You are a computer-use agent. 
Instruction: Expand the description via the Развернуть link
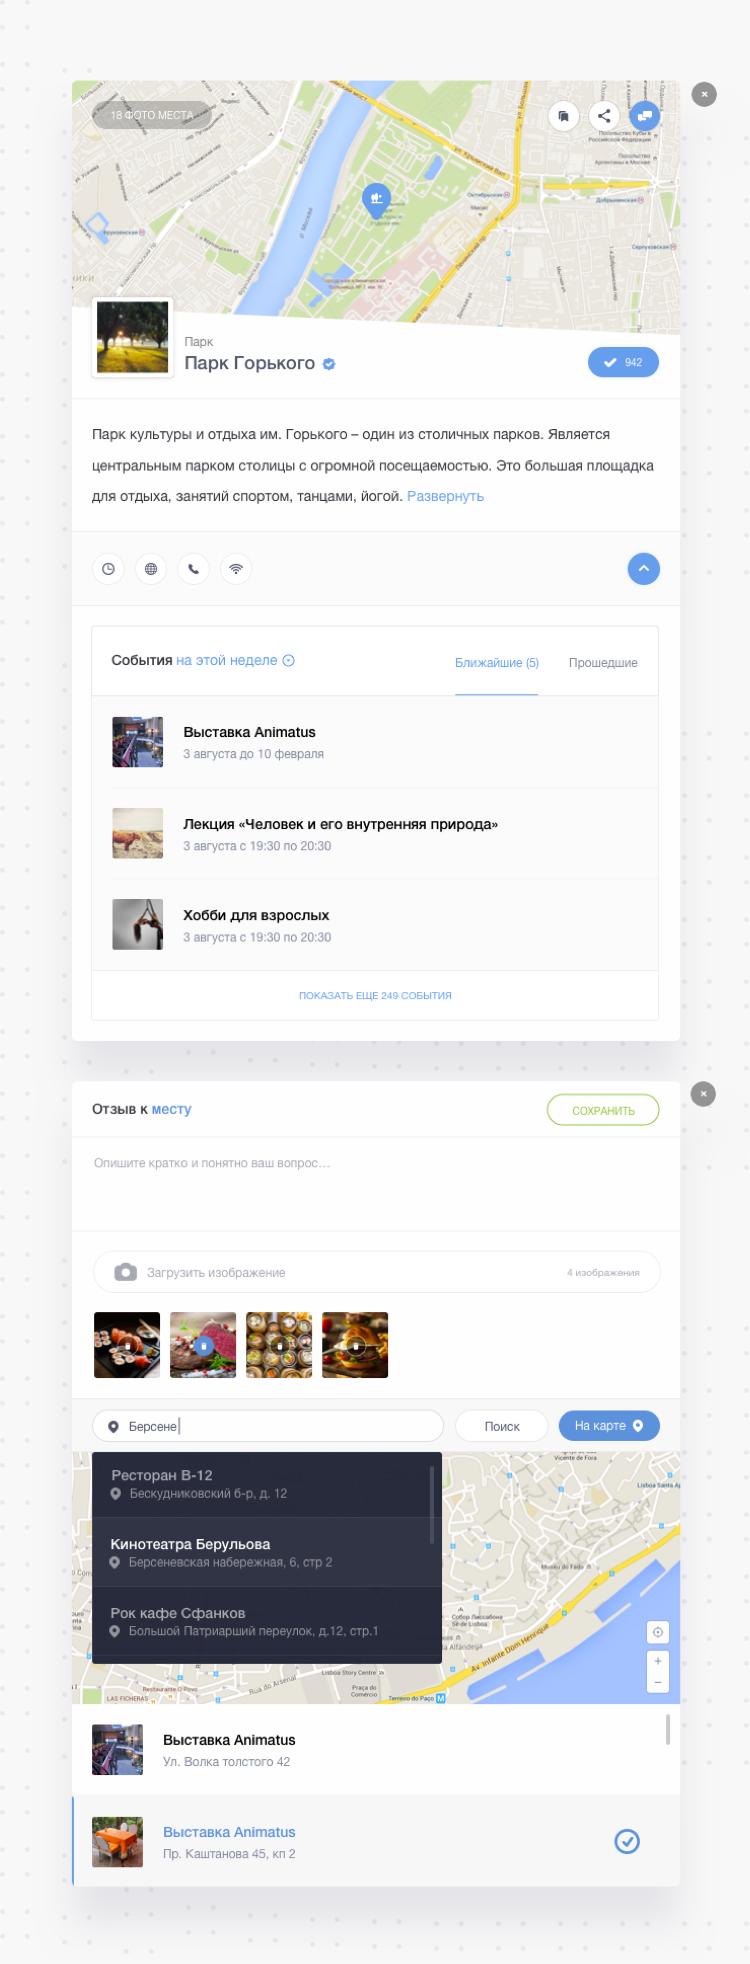coord(445,496)
